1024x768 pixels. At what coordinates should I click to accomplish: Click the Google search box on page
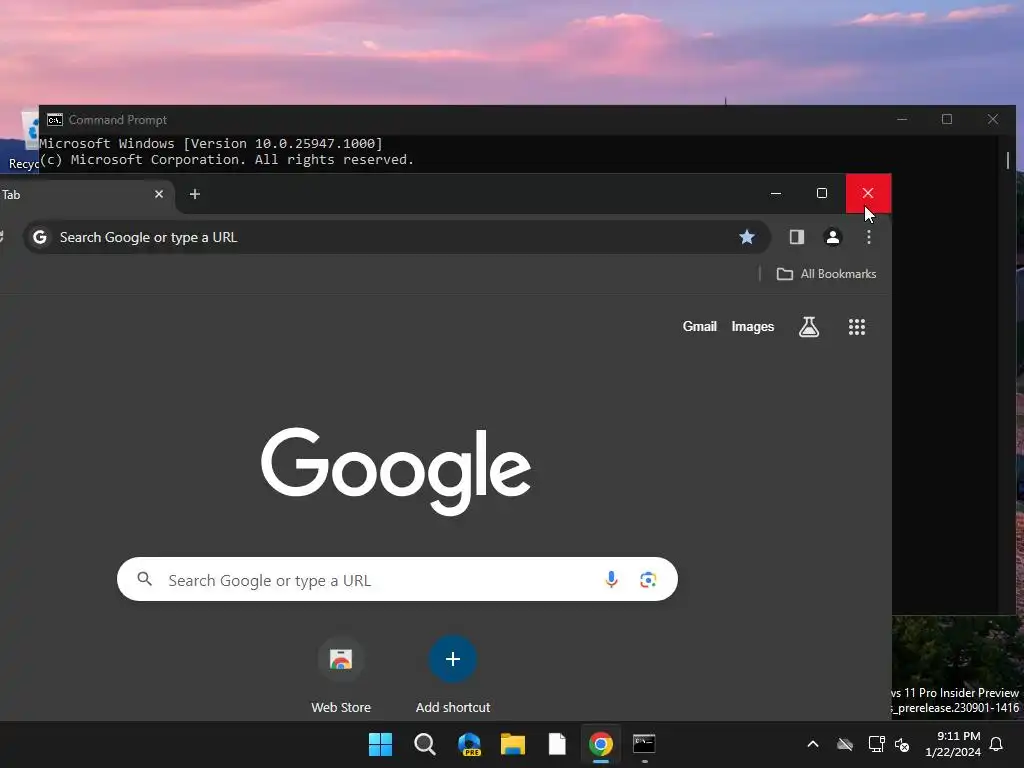[397, 579]
